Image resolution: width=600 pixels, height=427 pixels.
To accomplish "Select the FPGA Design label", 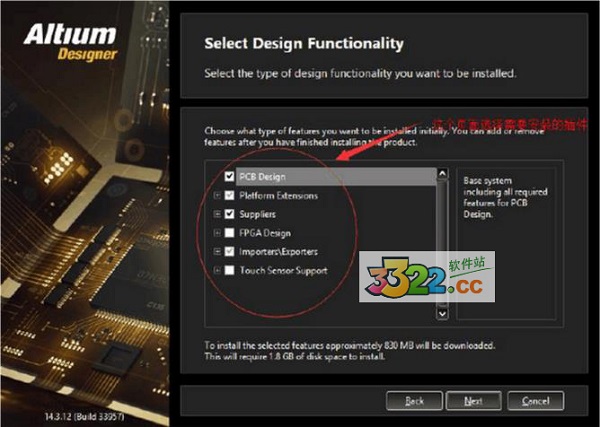I will coord(265,233).
